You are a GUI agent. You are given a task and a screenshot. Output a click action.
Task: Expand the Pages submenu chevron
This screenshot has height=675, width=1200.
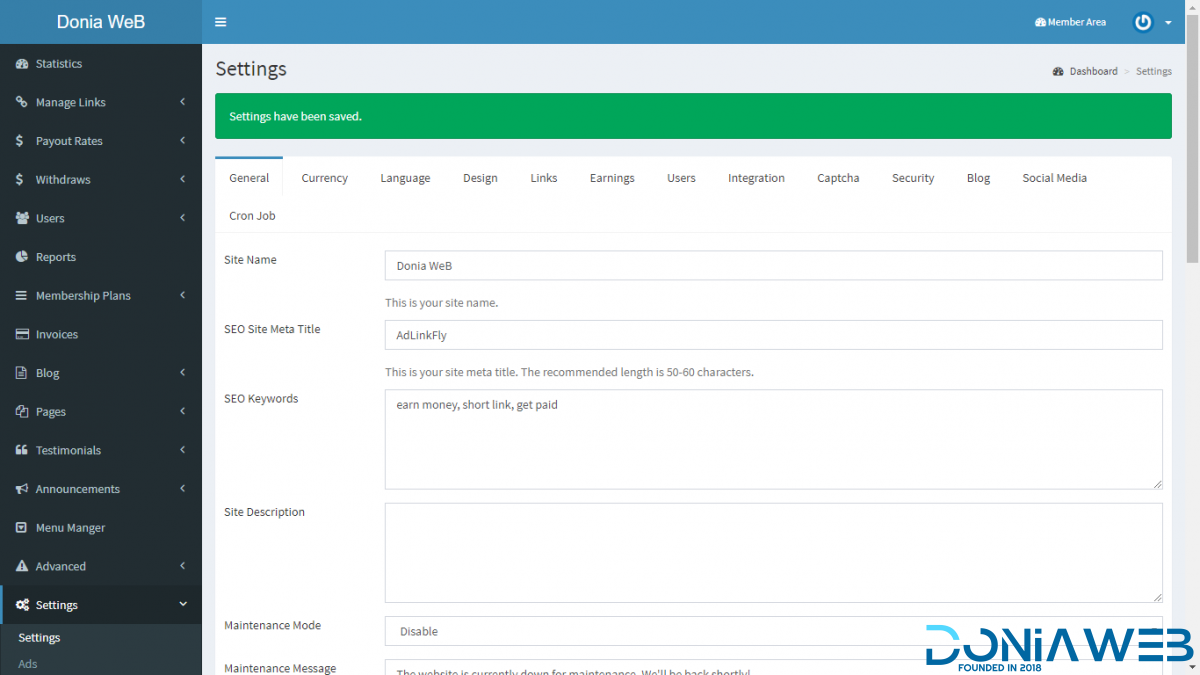183,411
